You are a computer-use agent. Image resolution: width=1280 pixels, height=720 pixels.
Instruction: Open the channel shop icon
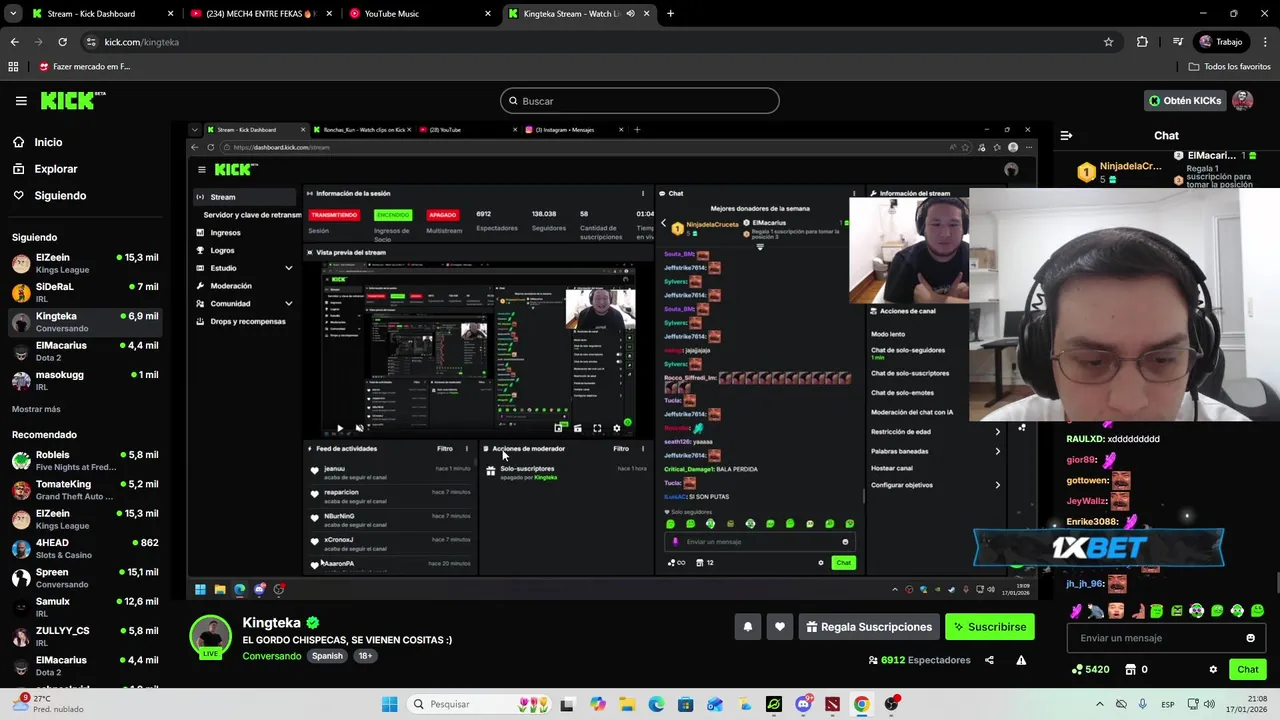pos(1130,669)
